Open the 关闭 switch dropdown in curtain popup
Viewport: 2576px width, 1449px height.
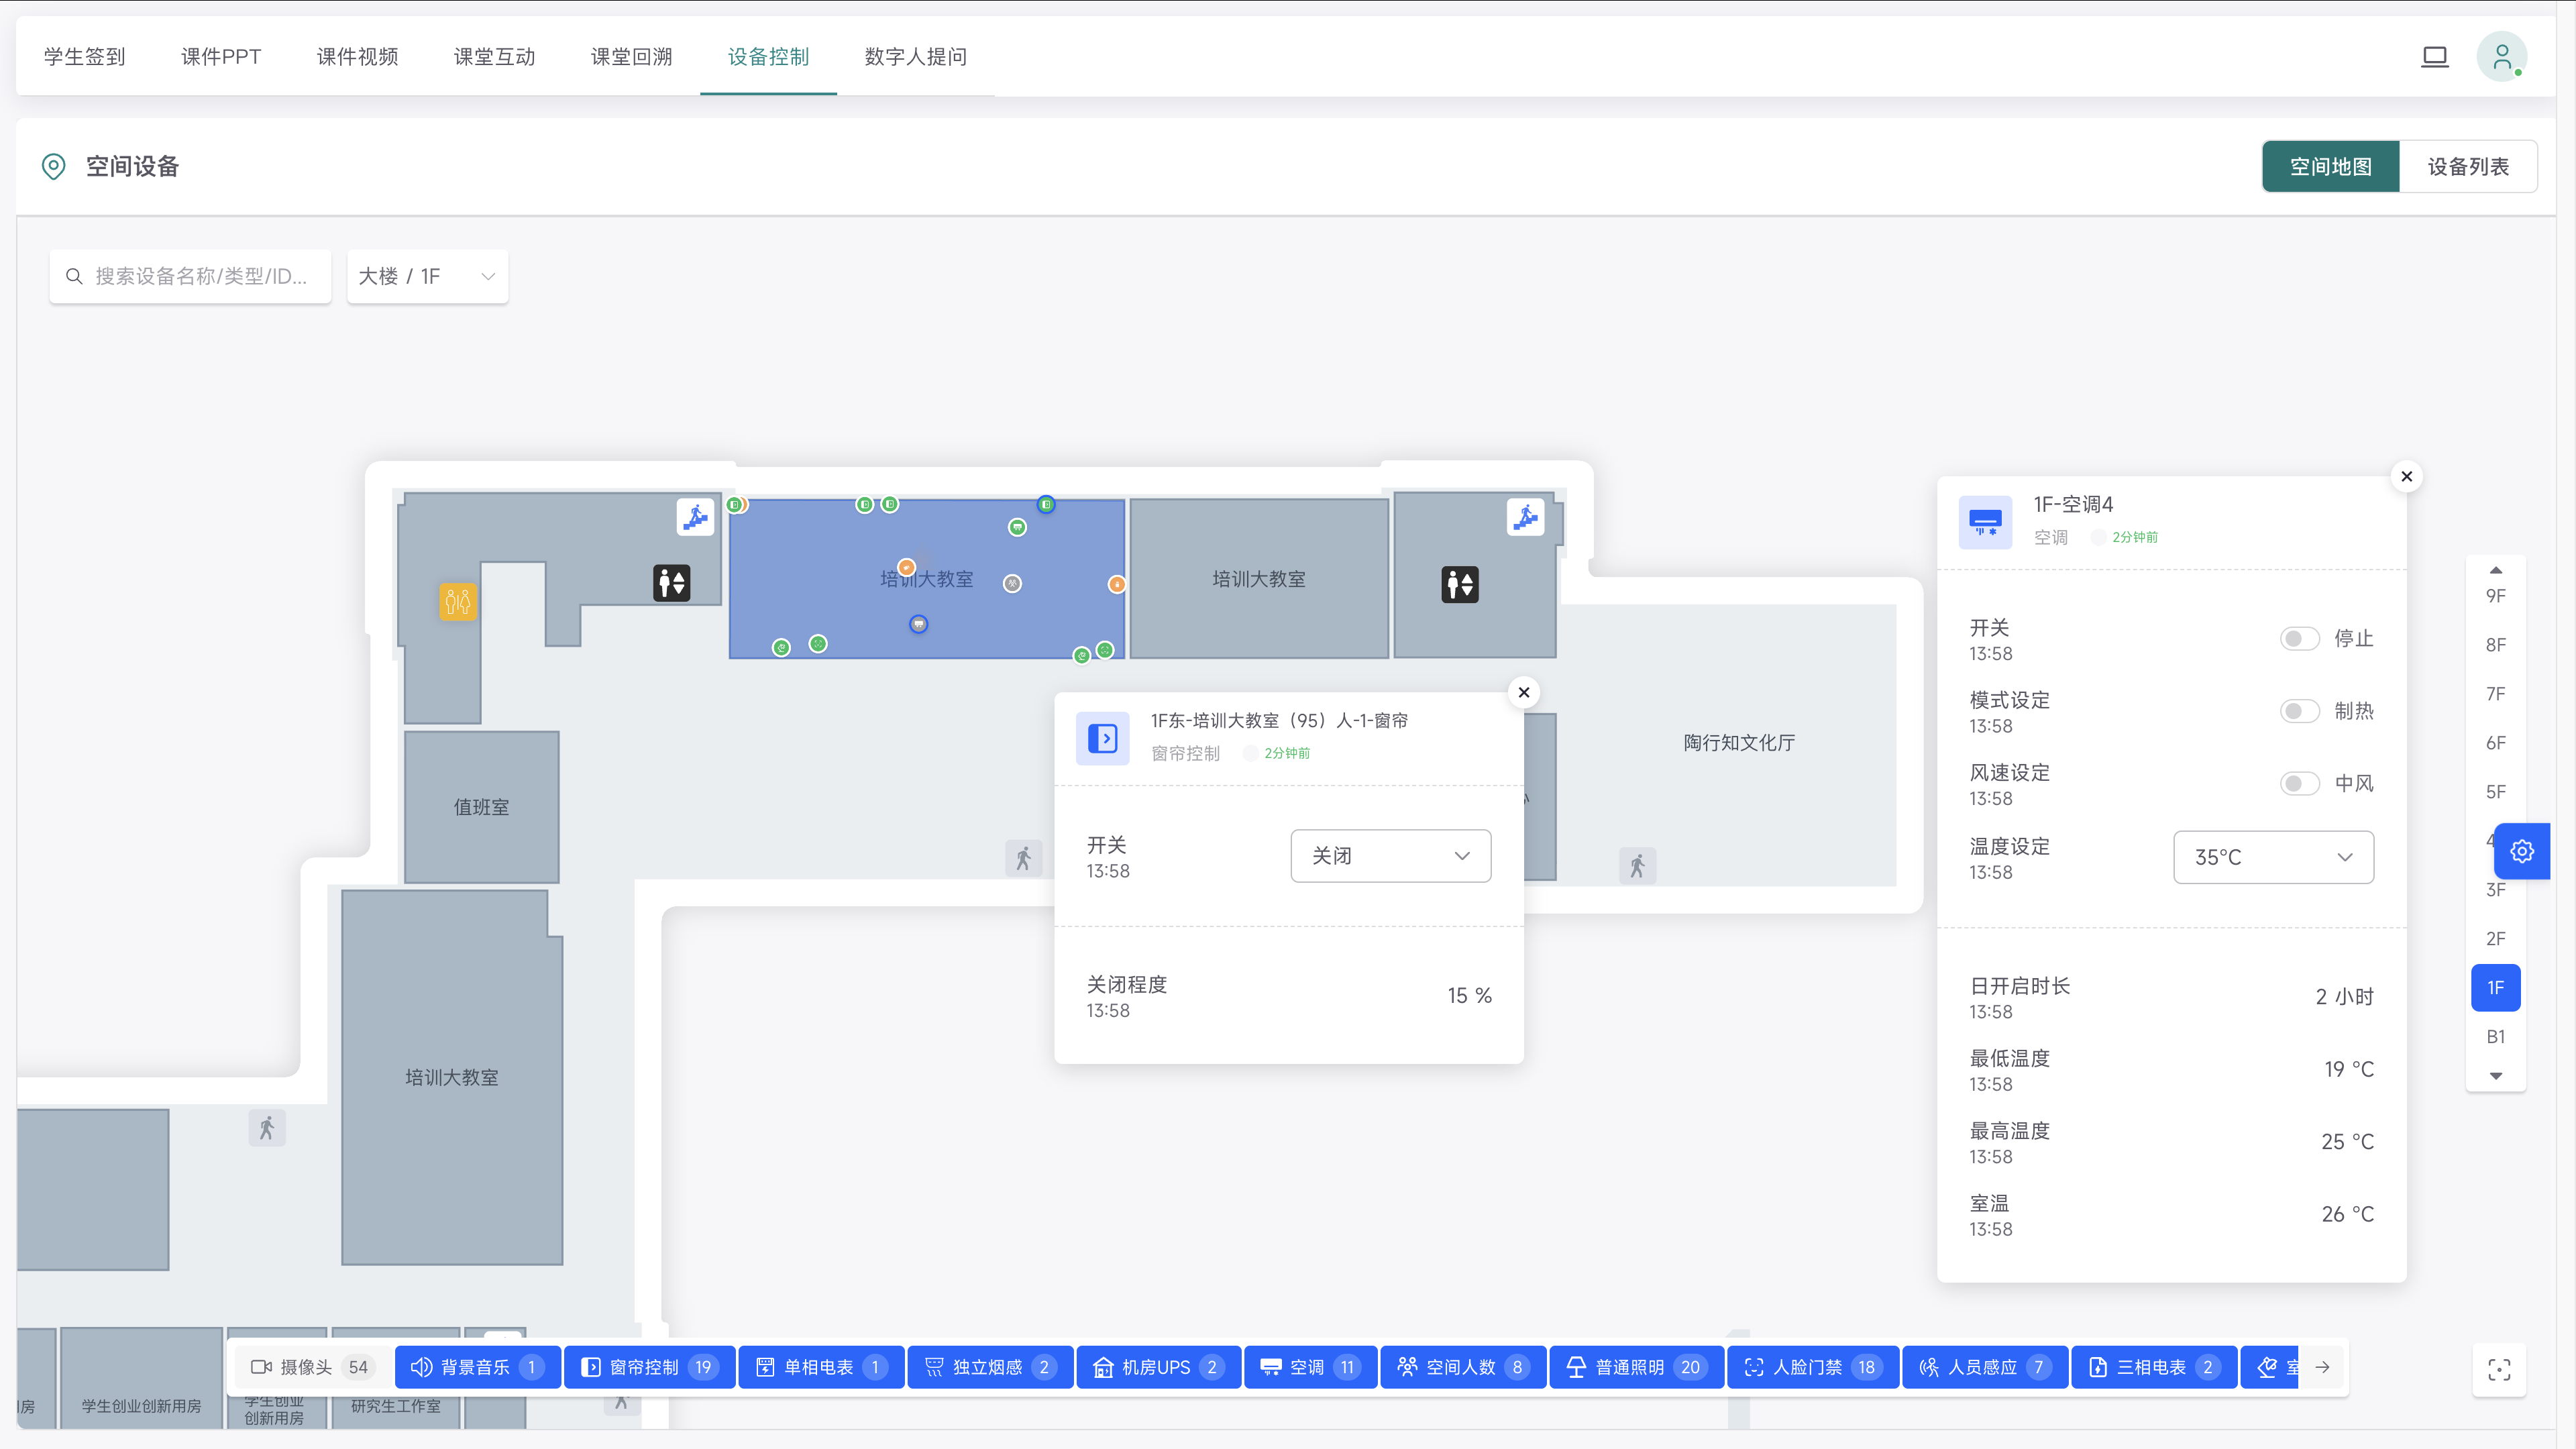tap(1390, 855)
